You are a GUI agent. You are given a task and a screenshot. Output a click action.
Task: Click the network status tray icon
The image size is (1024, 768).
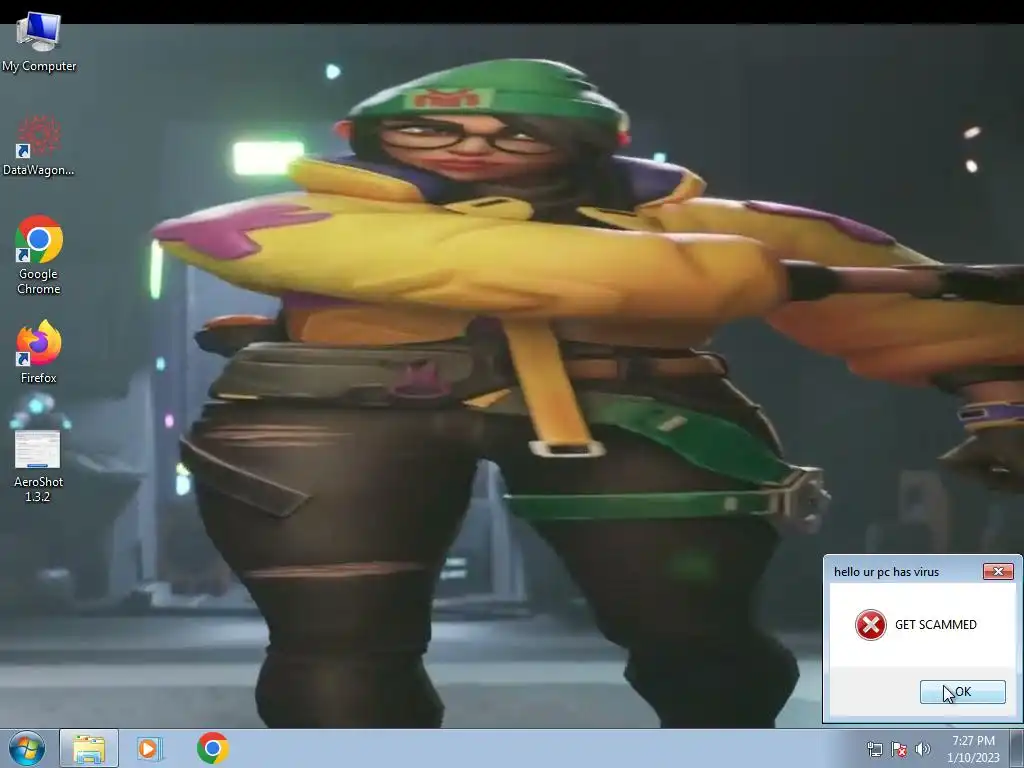(874, 749)
